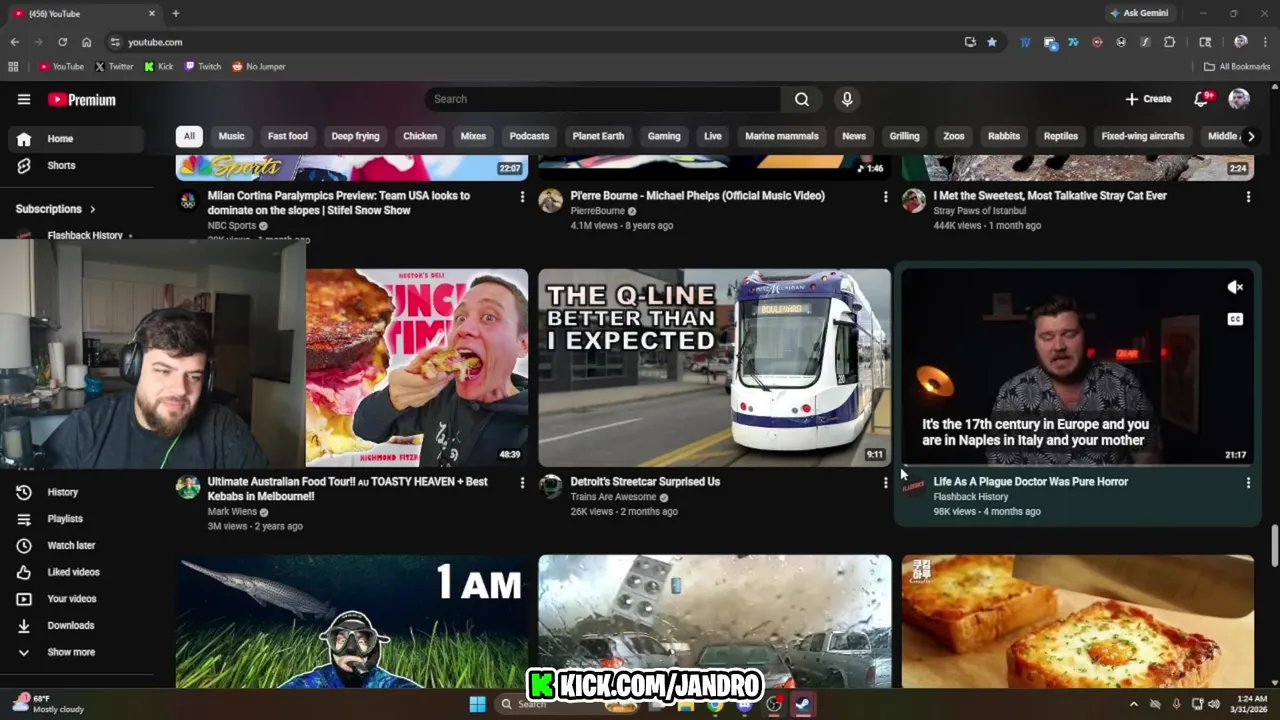Click the install app icon in address bar
This screenshot has height=720, width=1280.
(970, 42)
